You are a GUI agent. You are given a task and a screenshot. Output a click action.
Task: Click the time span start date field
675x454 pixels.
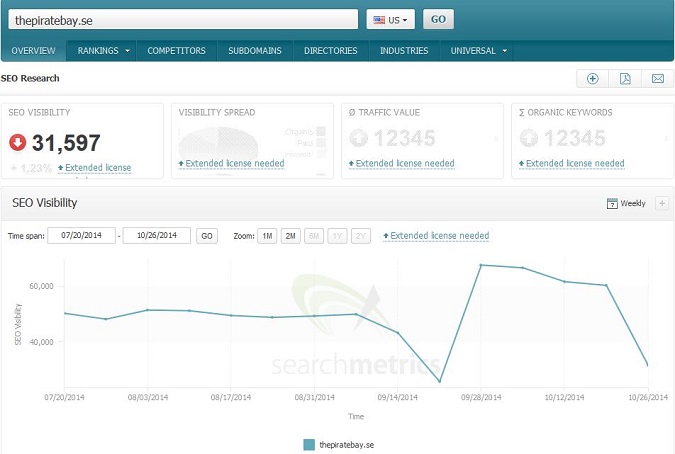81,236
